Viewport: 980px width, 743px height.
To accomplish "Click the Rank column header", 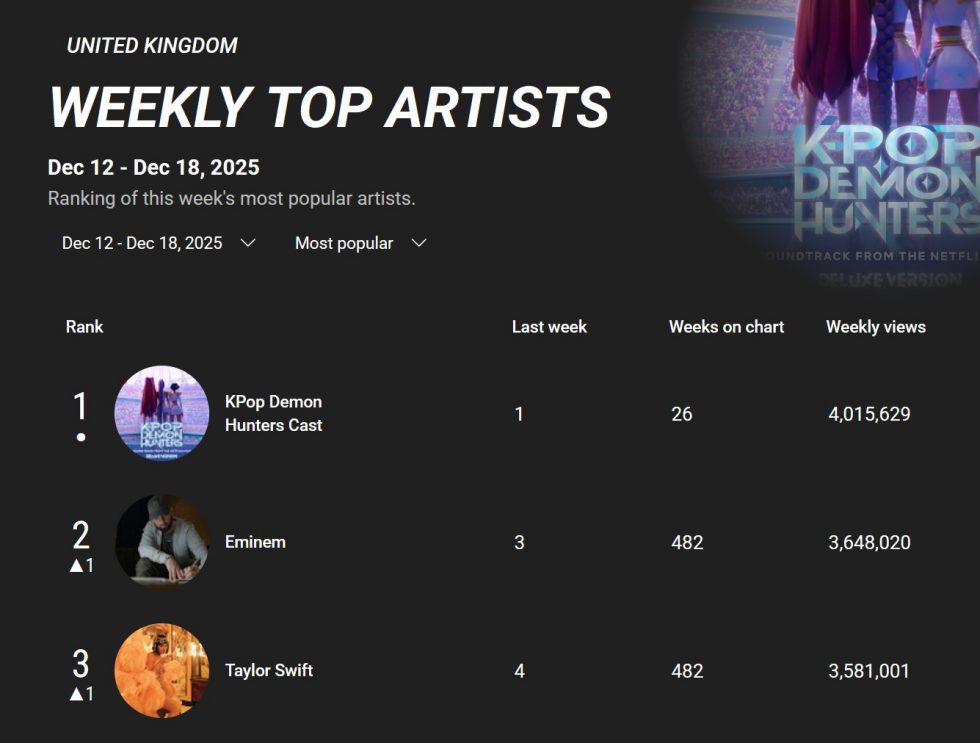I will pyautogui.click(x=85, y=327).
